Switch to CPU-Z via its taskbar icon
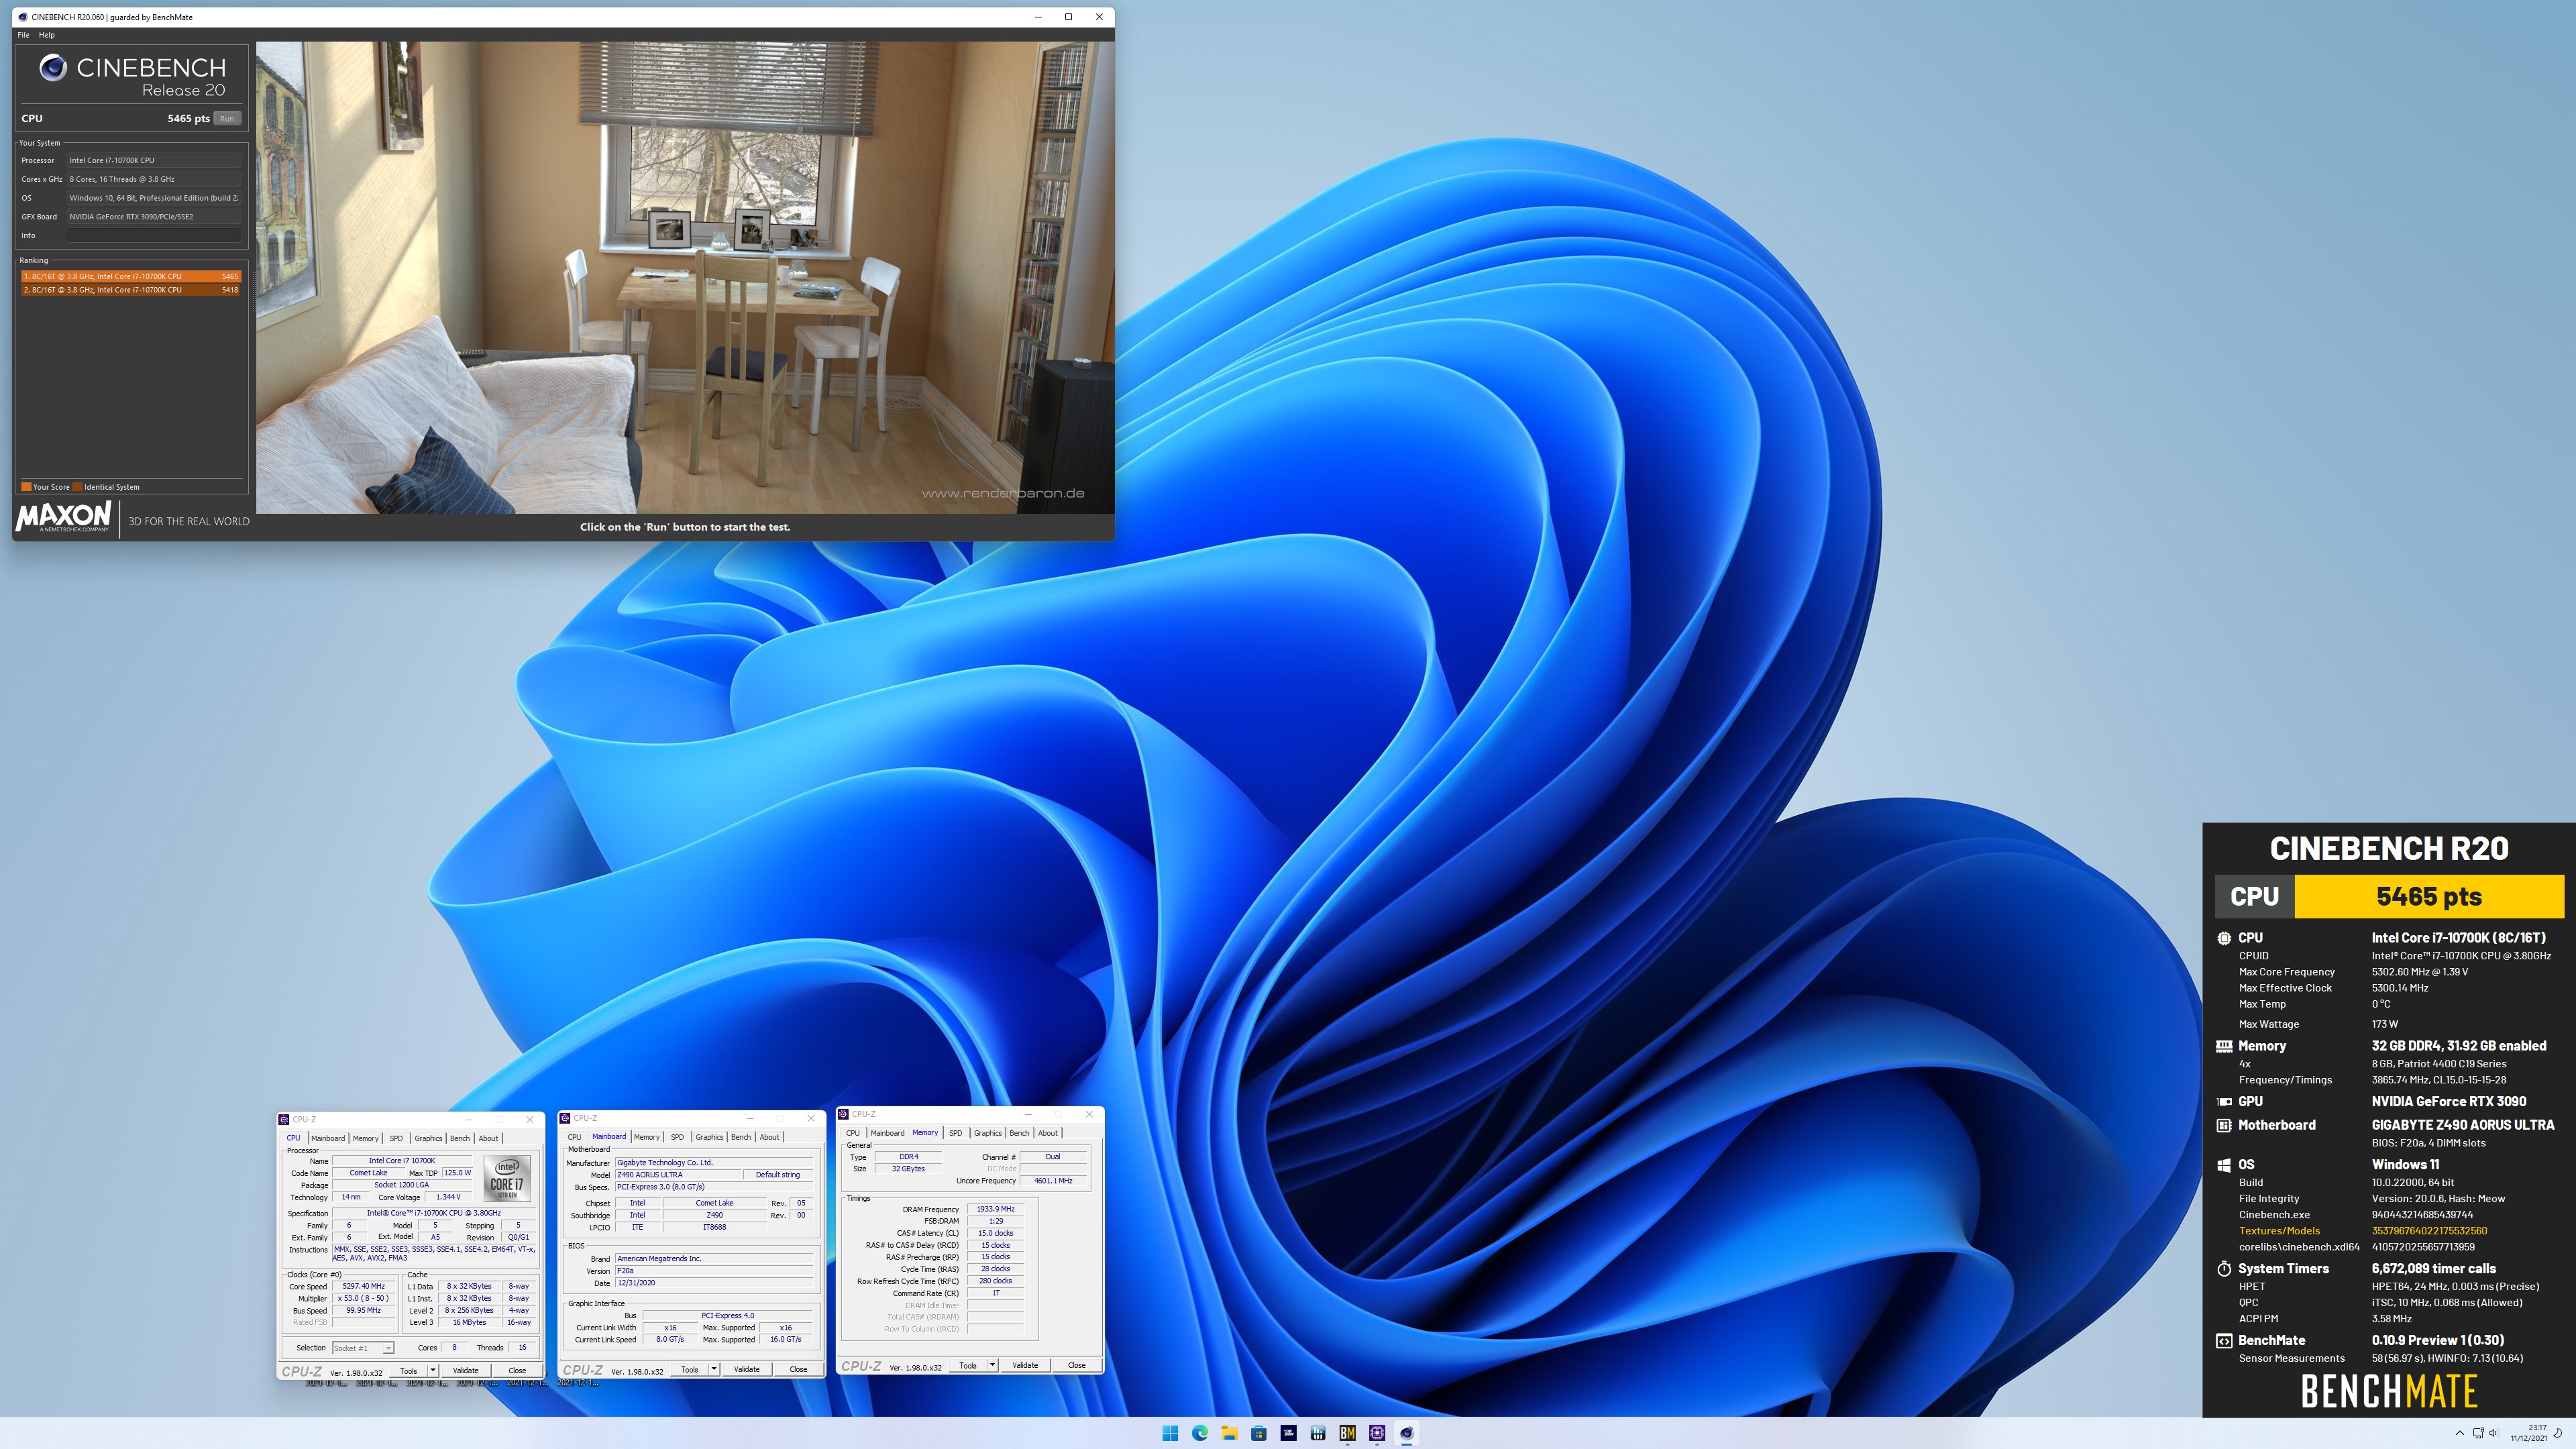This screenshot has height=1449, width=2576. pos(1377,1433)
